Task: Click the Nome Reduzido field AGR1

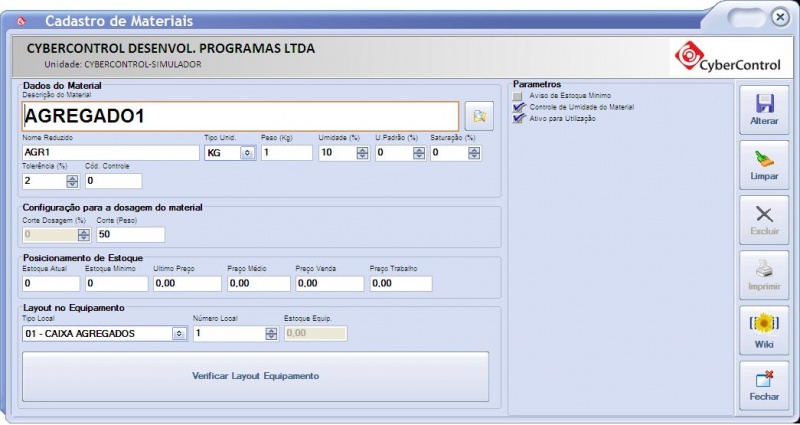Action: tap(111, 153)
